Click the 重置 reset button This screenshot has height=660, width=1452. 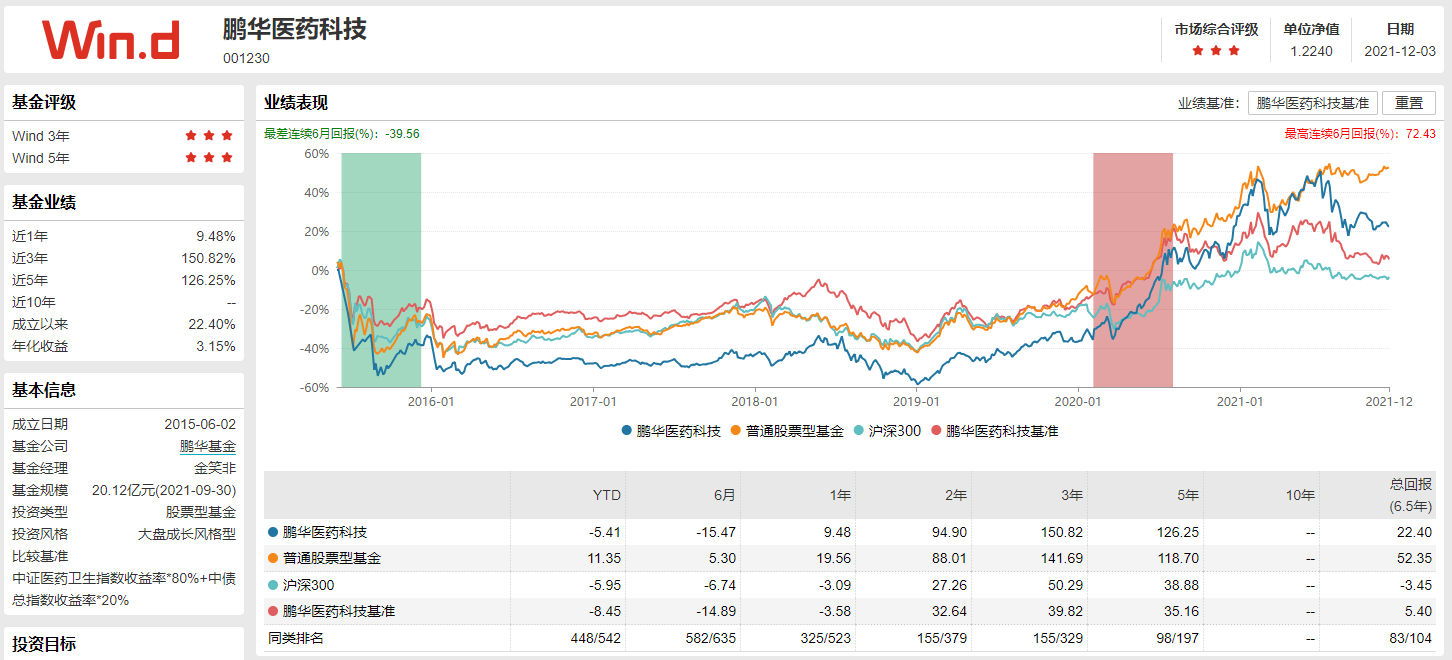(x=1409, y=103)
